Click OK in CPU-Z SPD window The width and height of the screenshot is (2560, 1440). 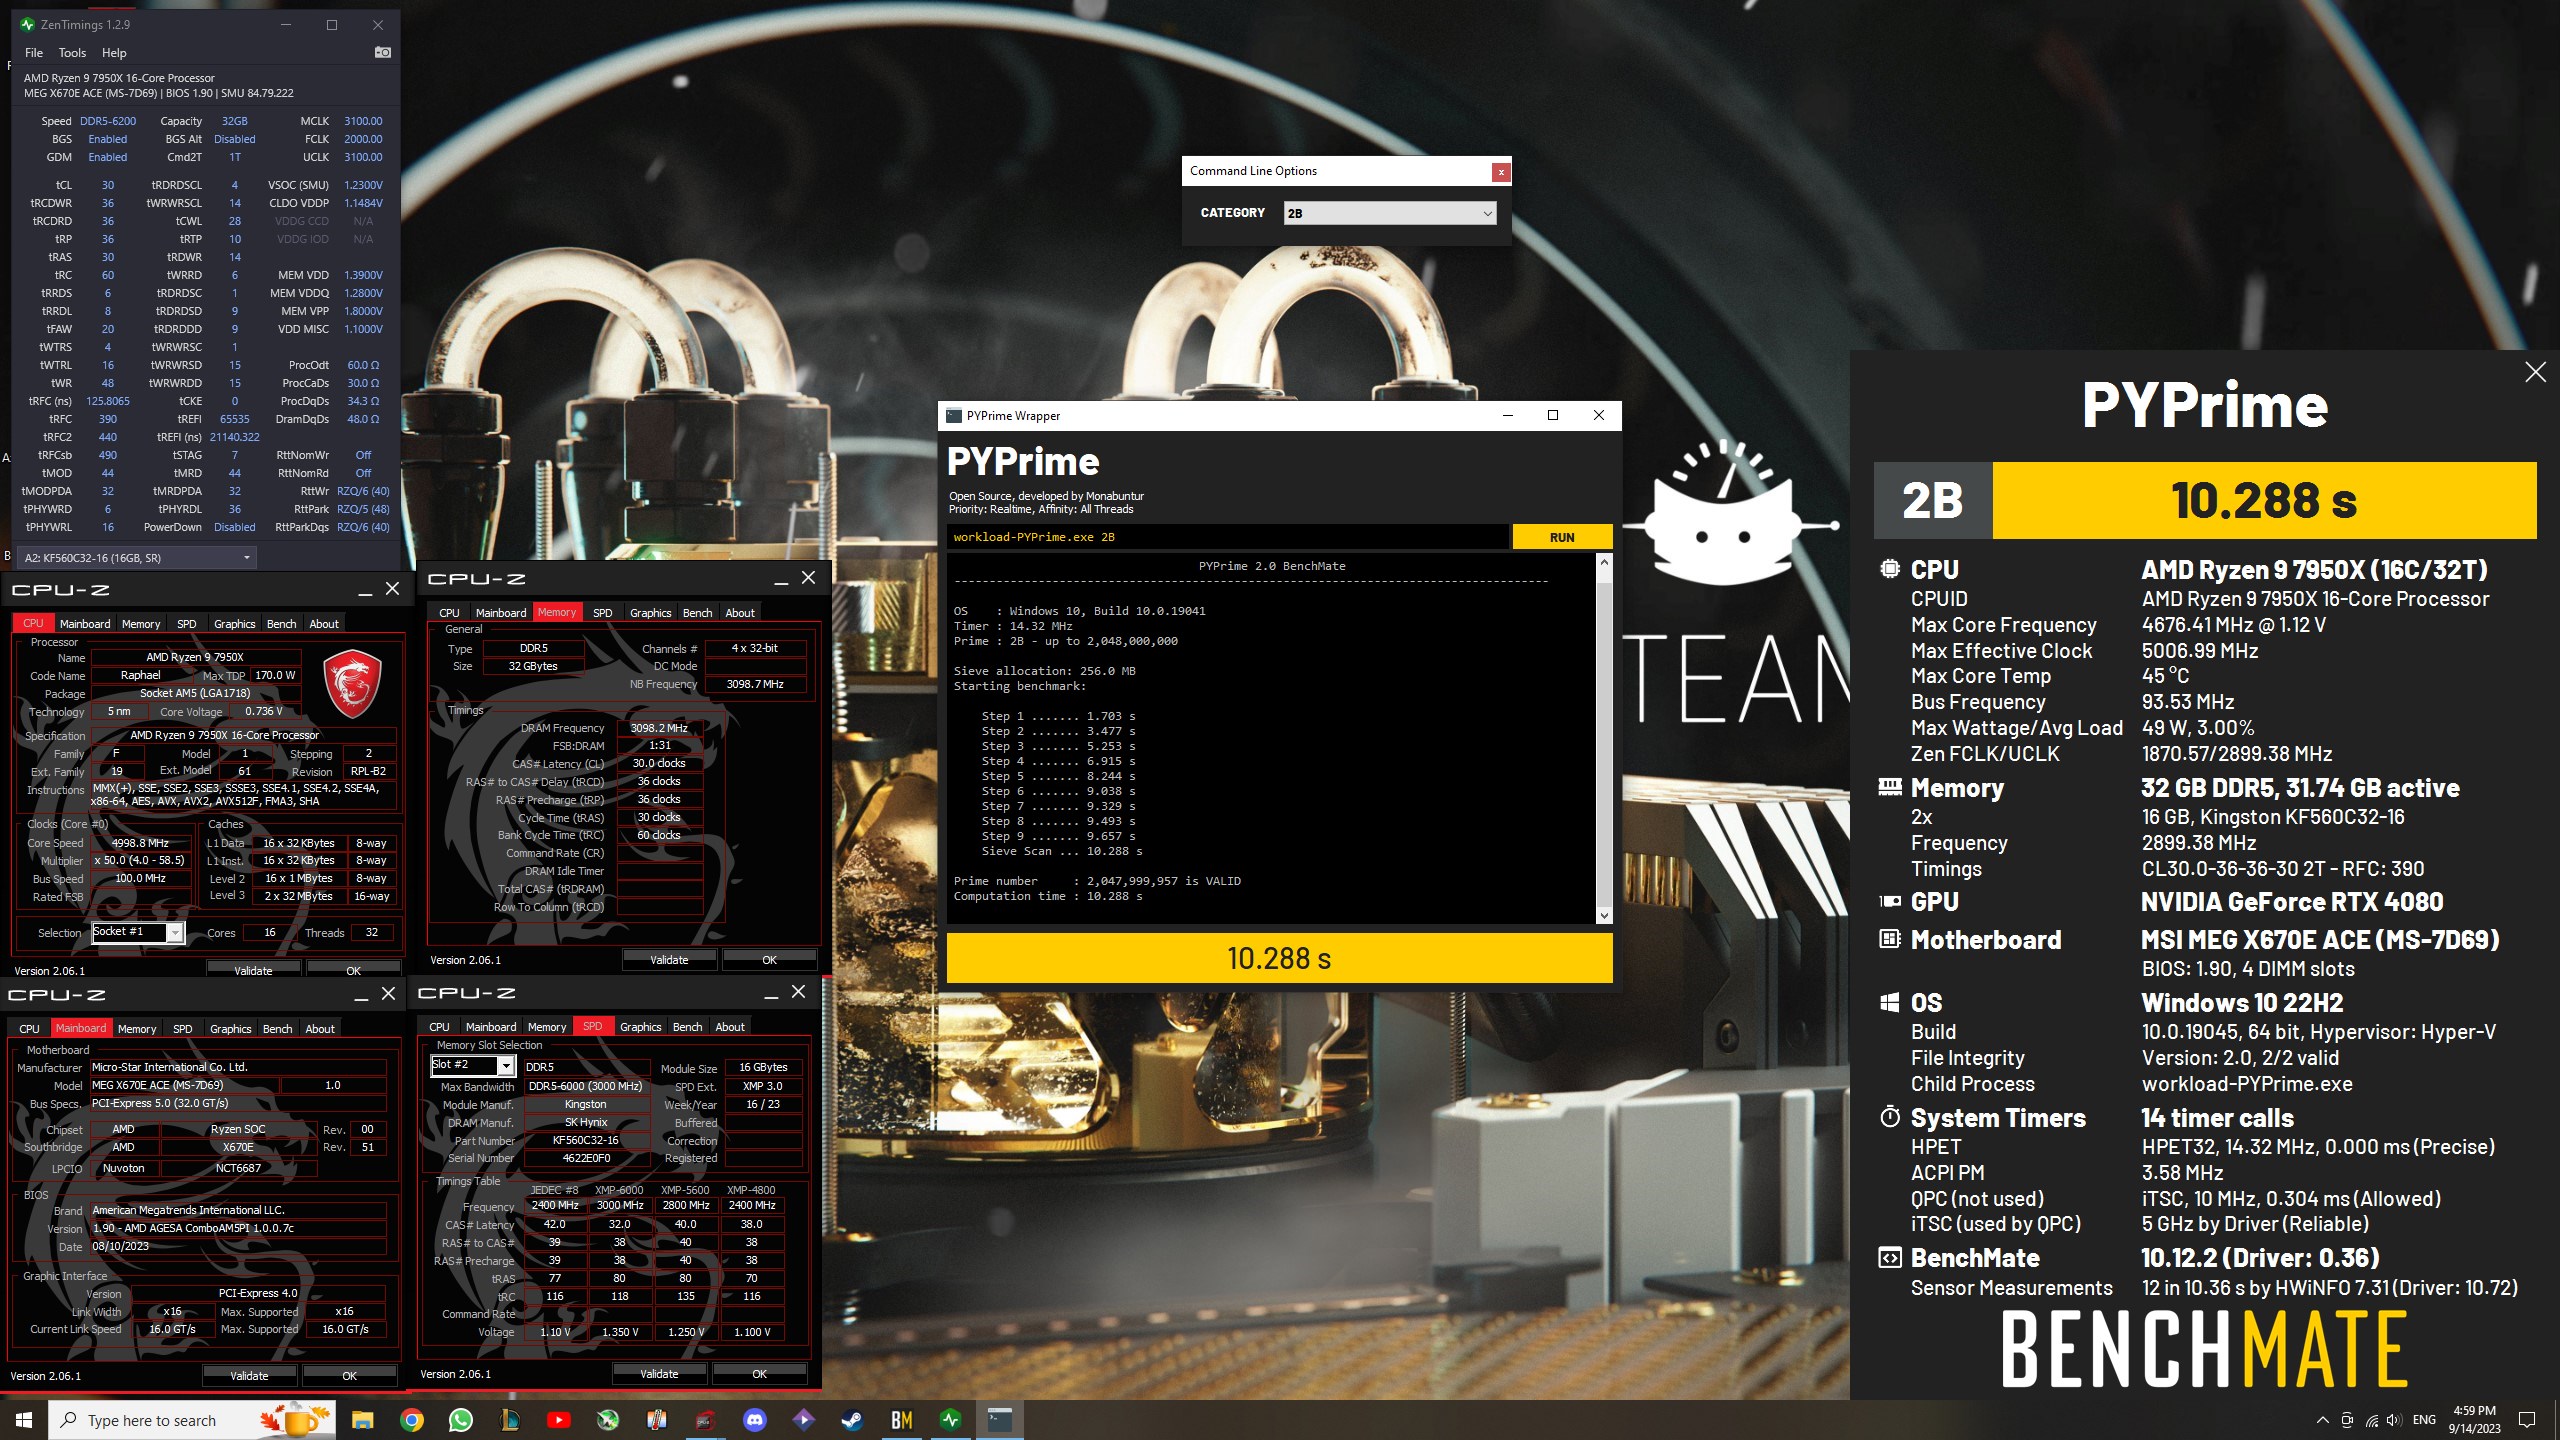(759, 1373)
